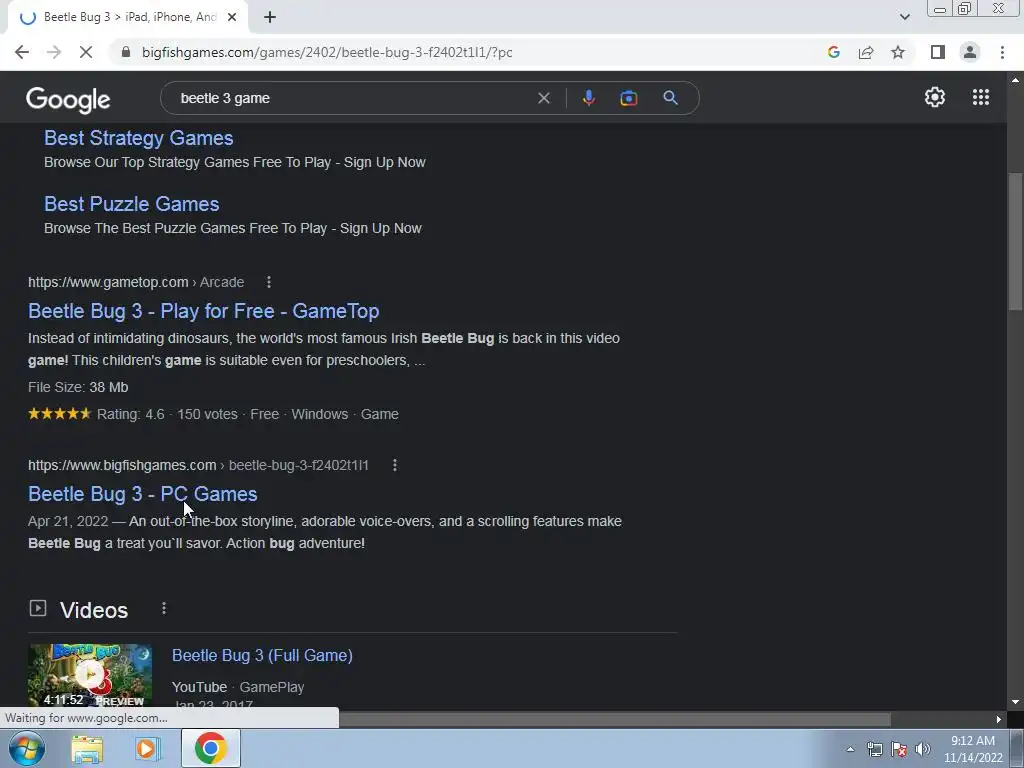Click the horizontal scrollbar right arrow
1024x768 pixels.
click(x=999, y=720)
